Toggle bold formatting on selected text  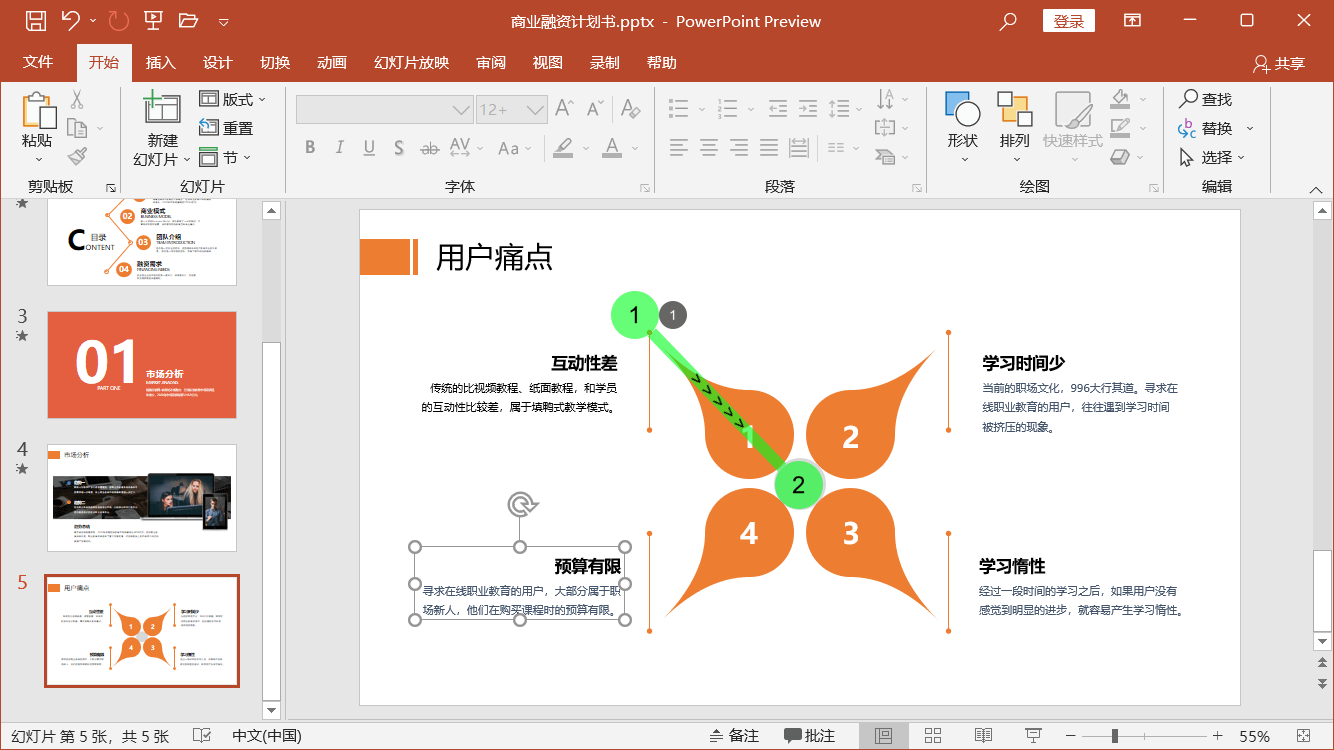click(x=310, y=147)
